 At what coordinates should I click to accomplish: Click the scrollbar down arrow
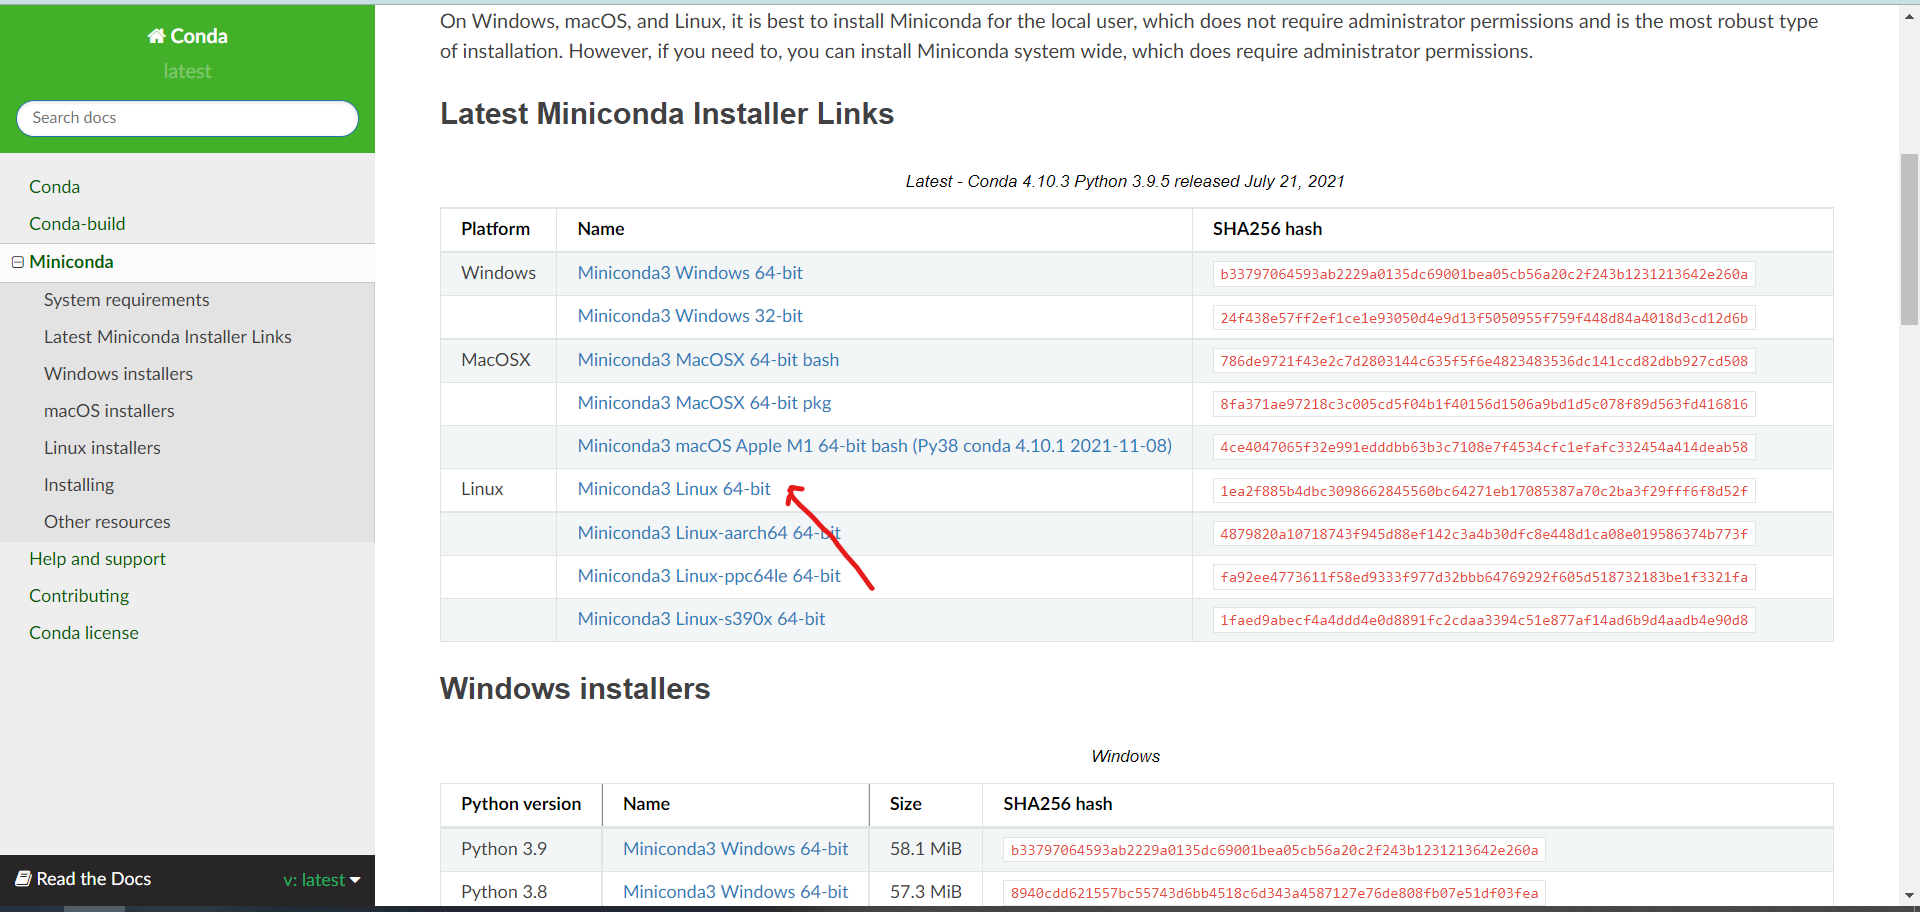pos(1909,896)
